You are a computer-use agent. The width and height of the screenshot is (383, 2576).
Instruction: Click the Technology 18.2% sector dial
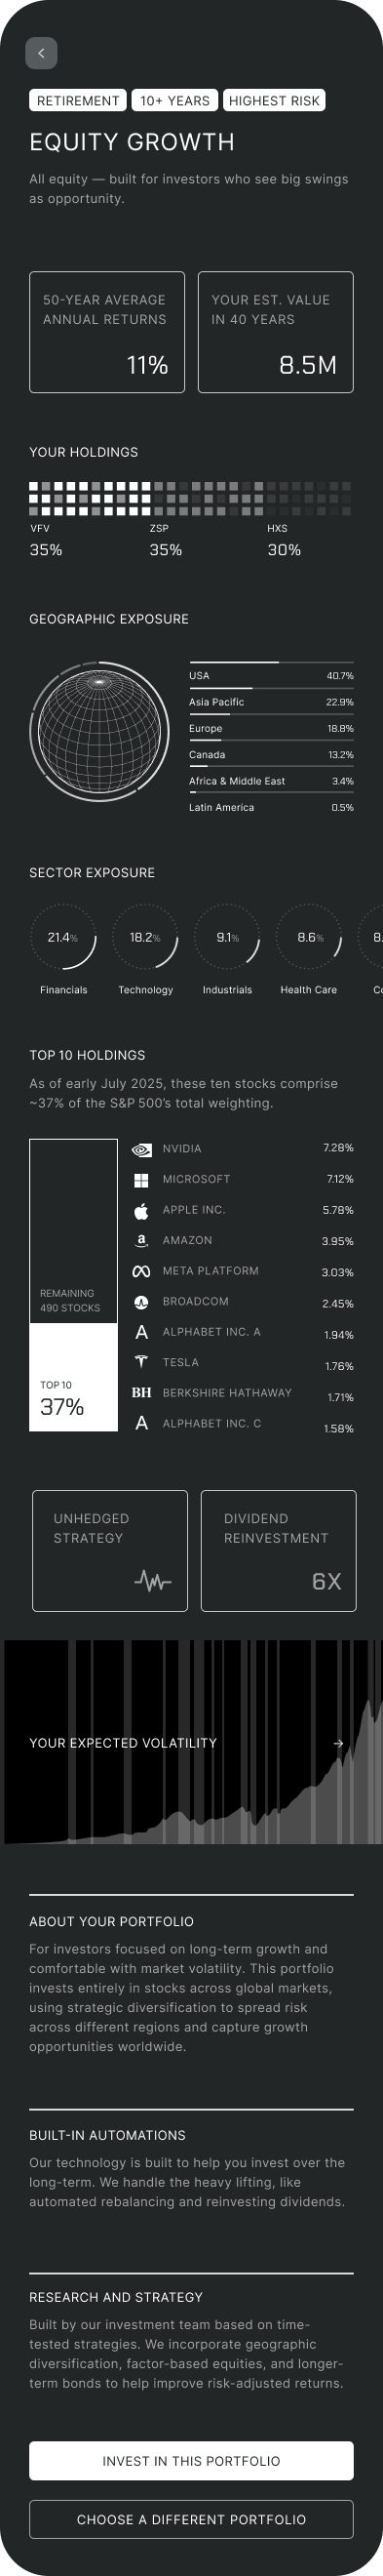click(146, 938)
